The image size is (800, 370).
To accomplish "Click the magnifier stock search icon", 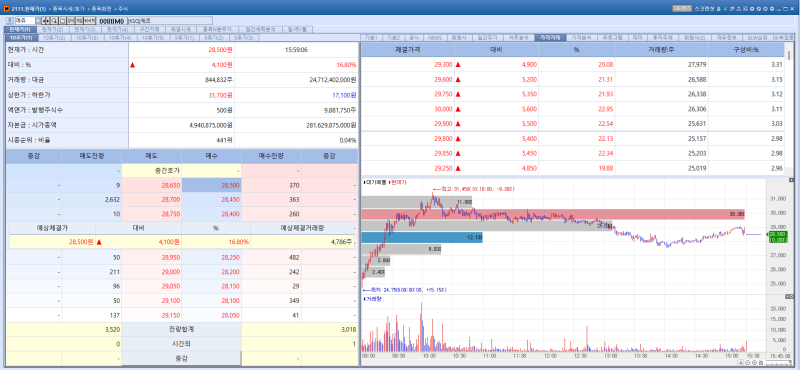I will [54, 20].
